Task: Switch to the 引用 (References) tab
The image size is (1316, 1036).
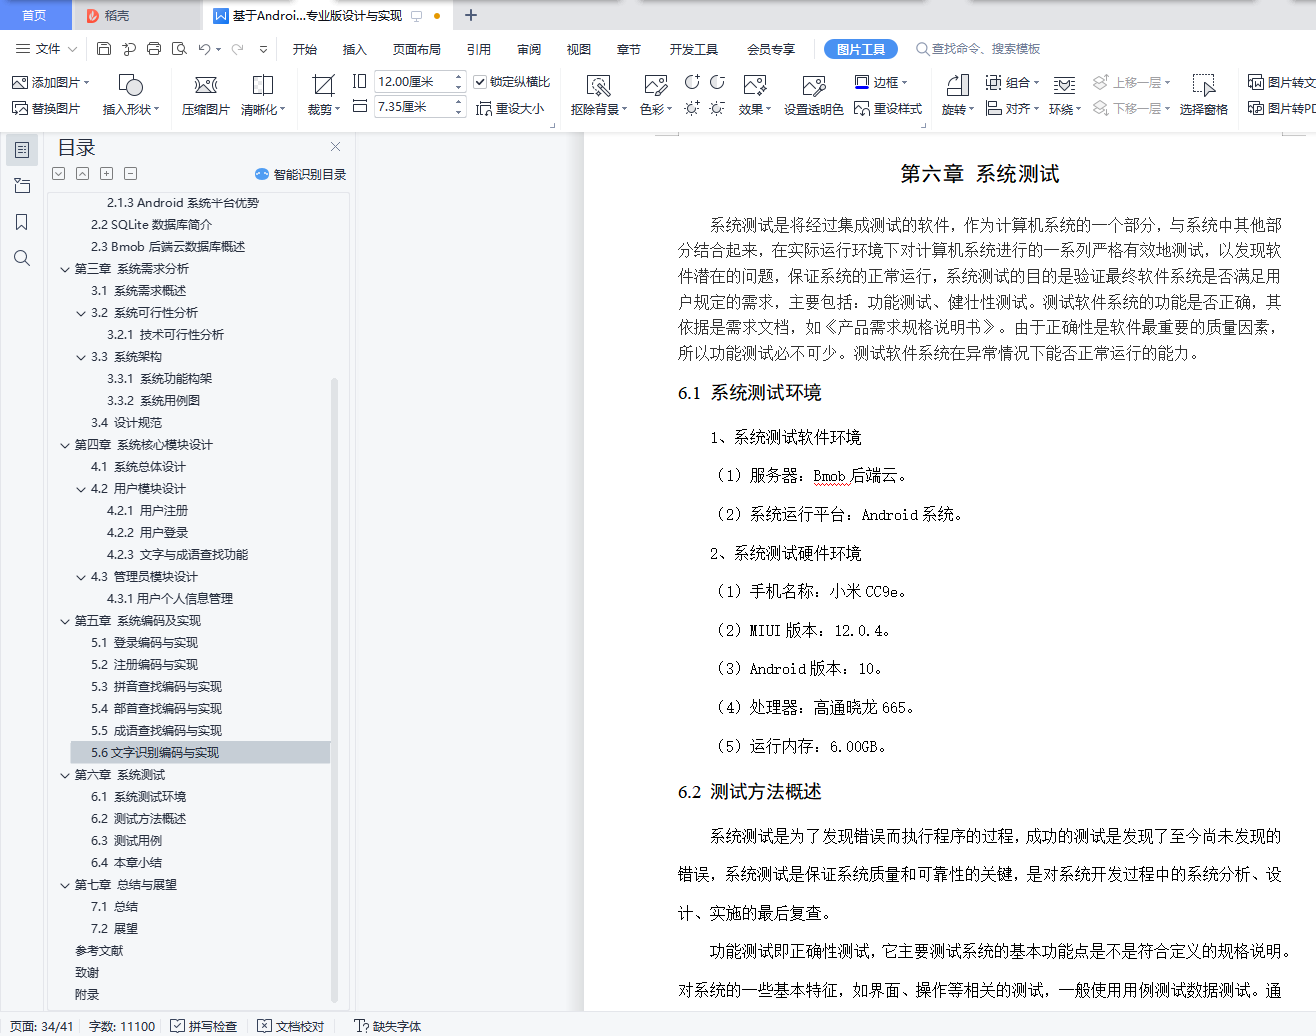Action: point(479,49)
